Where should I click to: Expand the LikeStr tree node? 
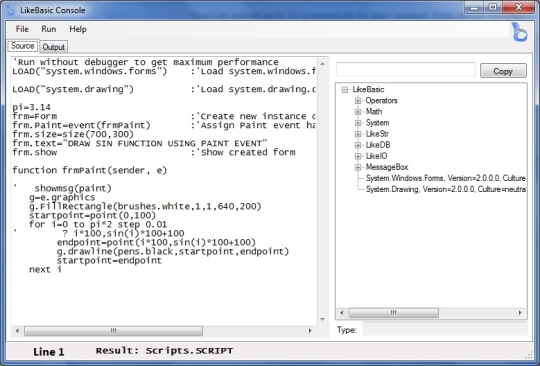click(358, 134)
